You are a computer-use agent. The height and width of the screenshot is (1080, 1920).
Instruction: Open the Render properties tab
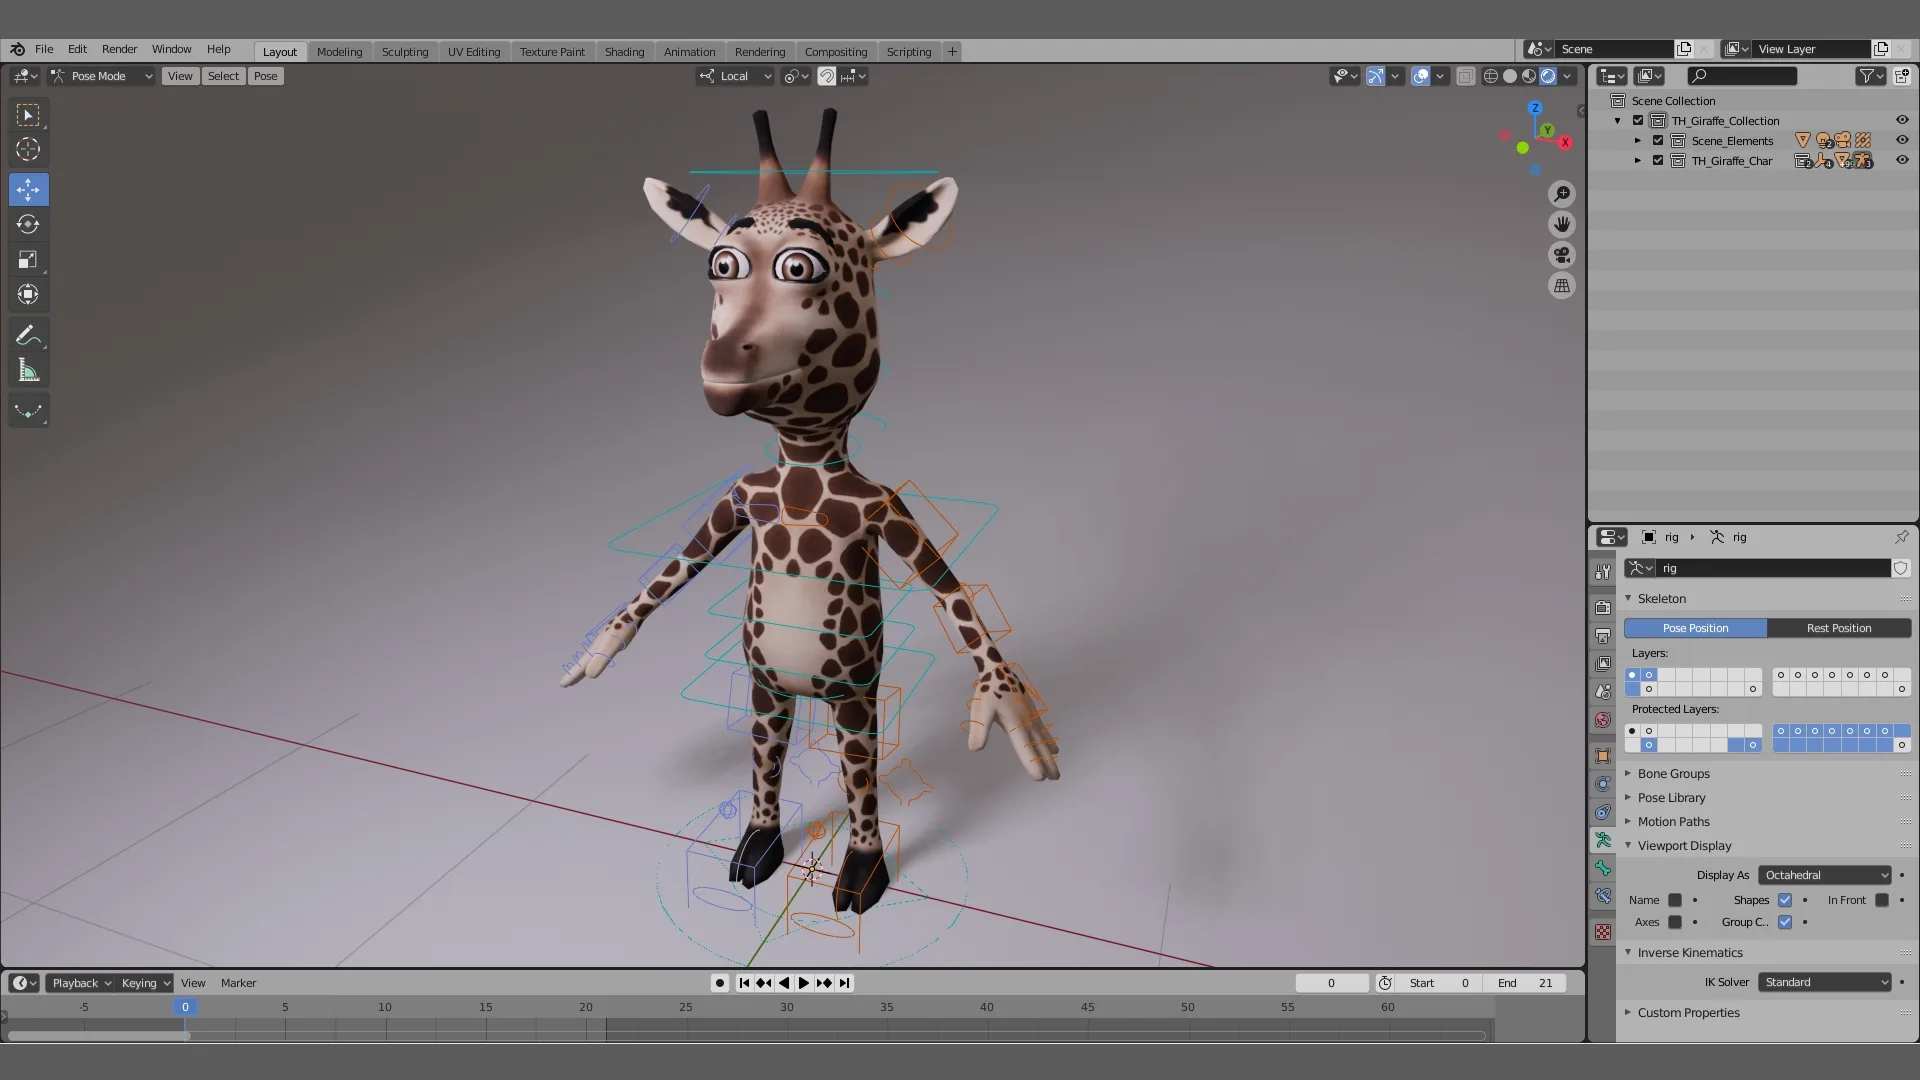1603,607
